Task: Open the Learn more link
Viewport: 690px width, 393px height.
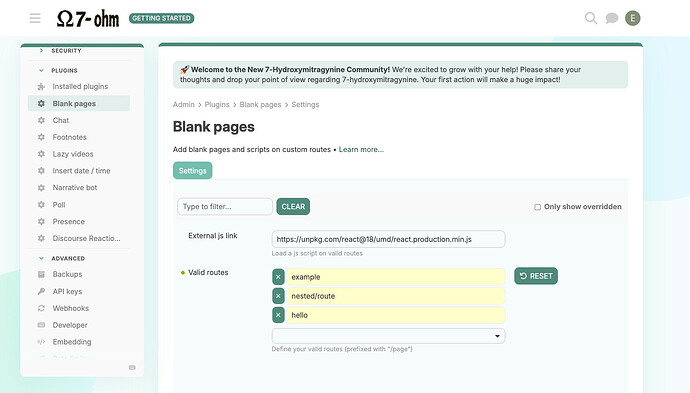Action: 361,150
